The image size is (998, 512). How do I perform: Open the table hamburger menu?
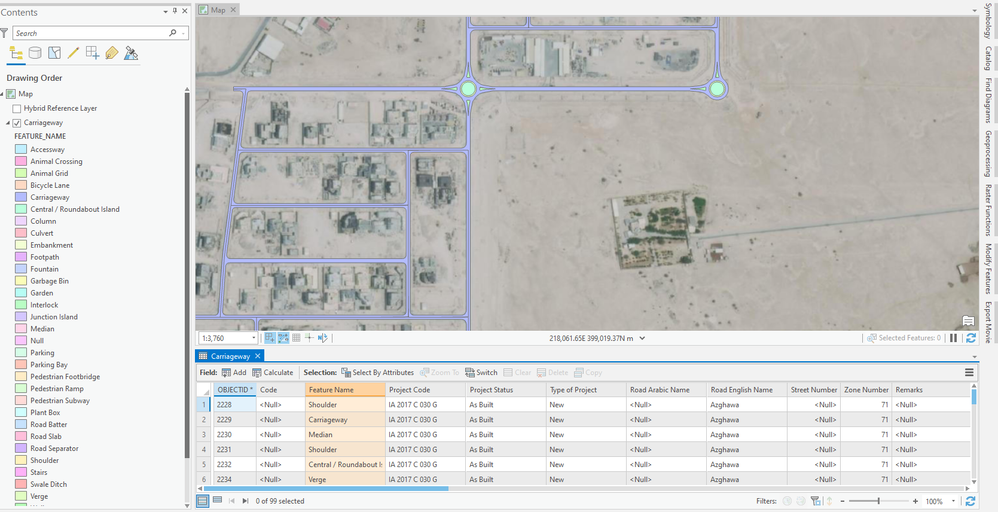969,373
